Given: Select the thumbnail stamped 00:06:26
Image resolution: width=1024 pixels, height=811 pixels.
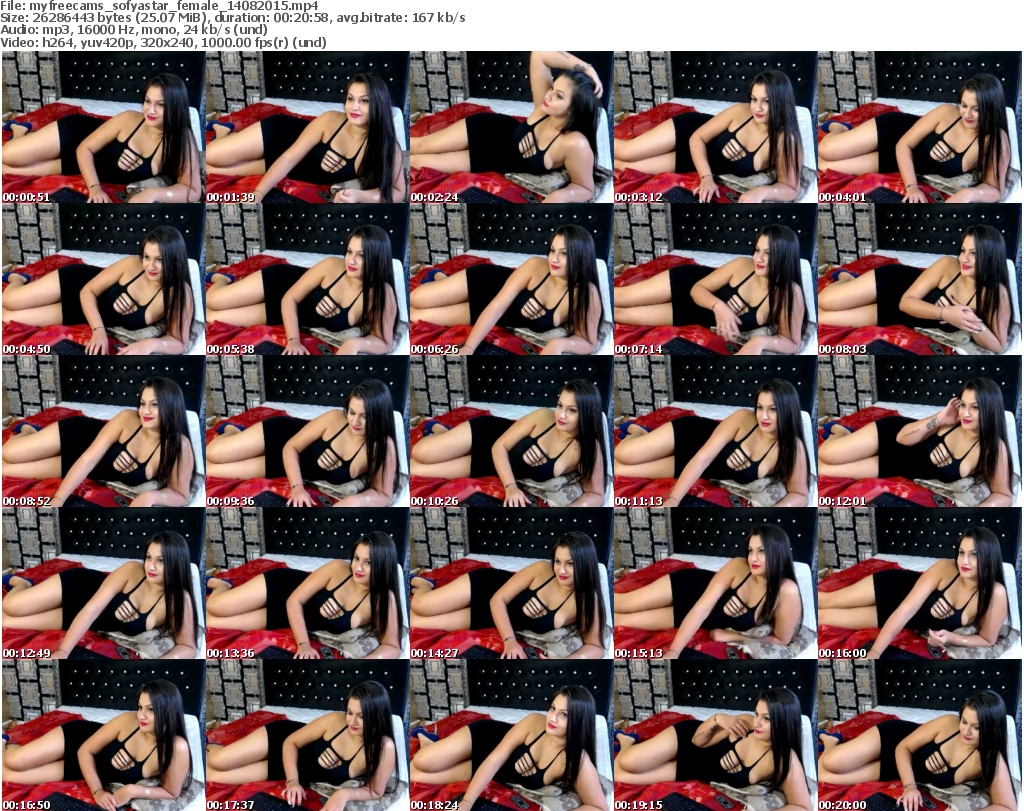Looking at the screenshot, I should 511,279.
